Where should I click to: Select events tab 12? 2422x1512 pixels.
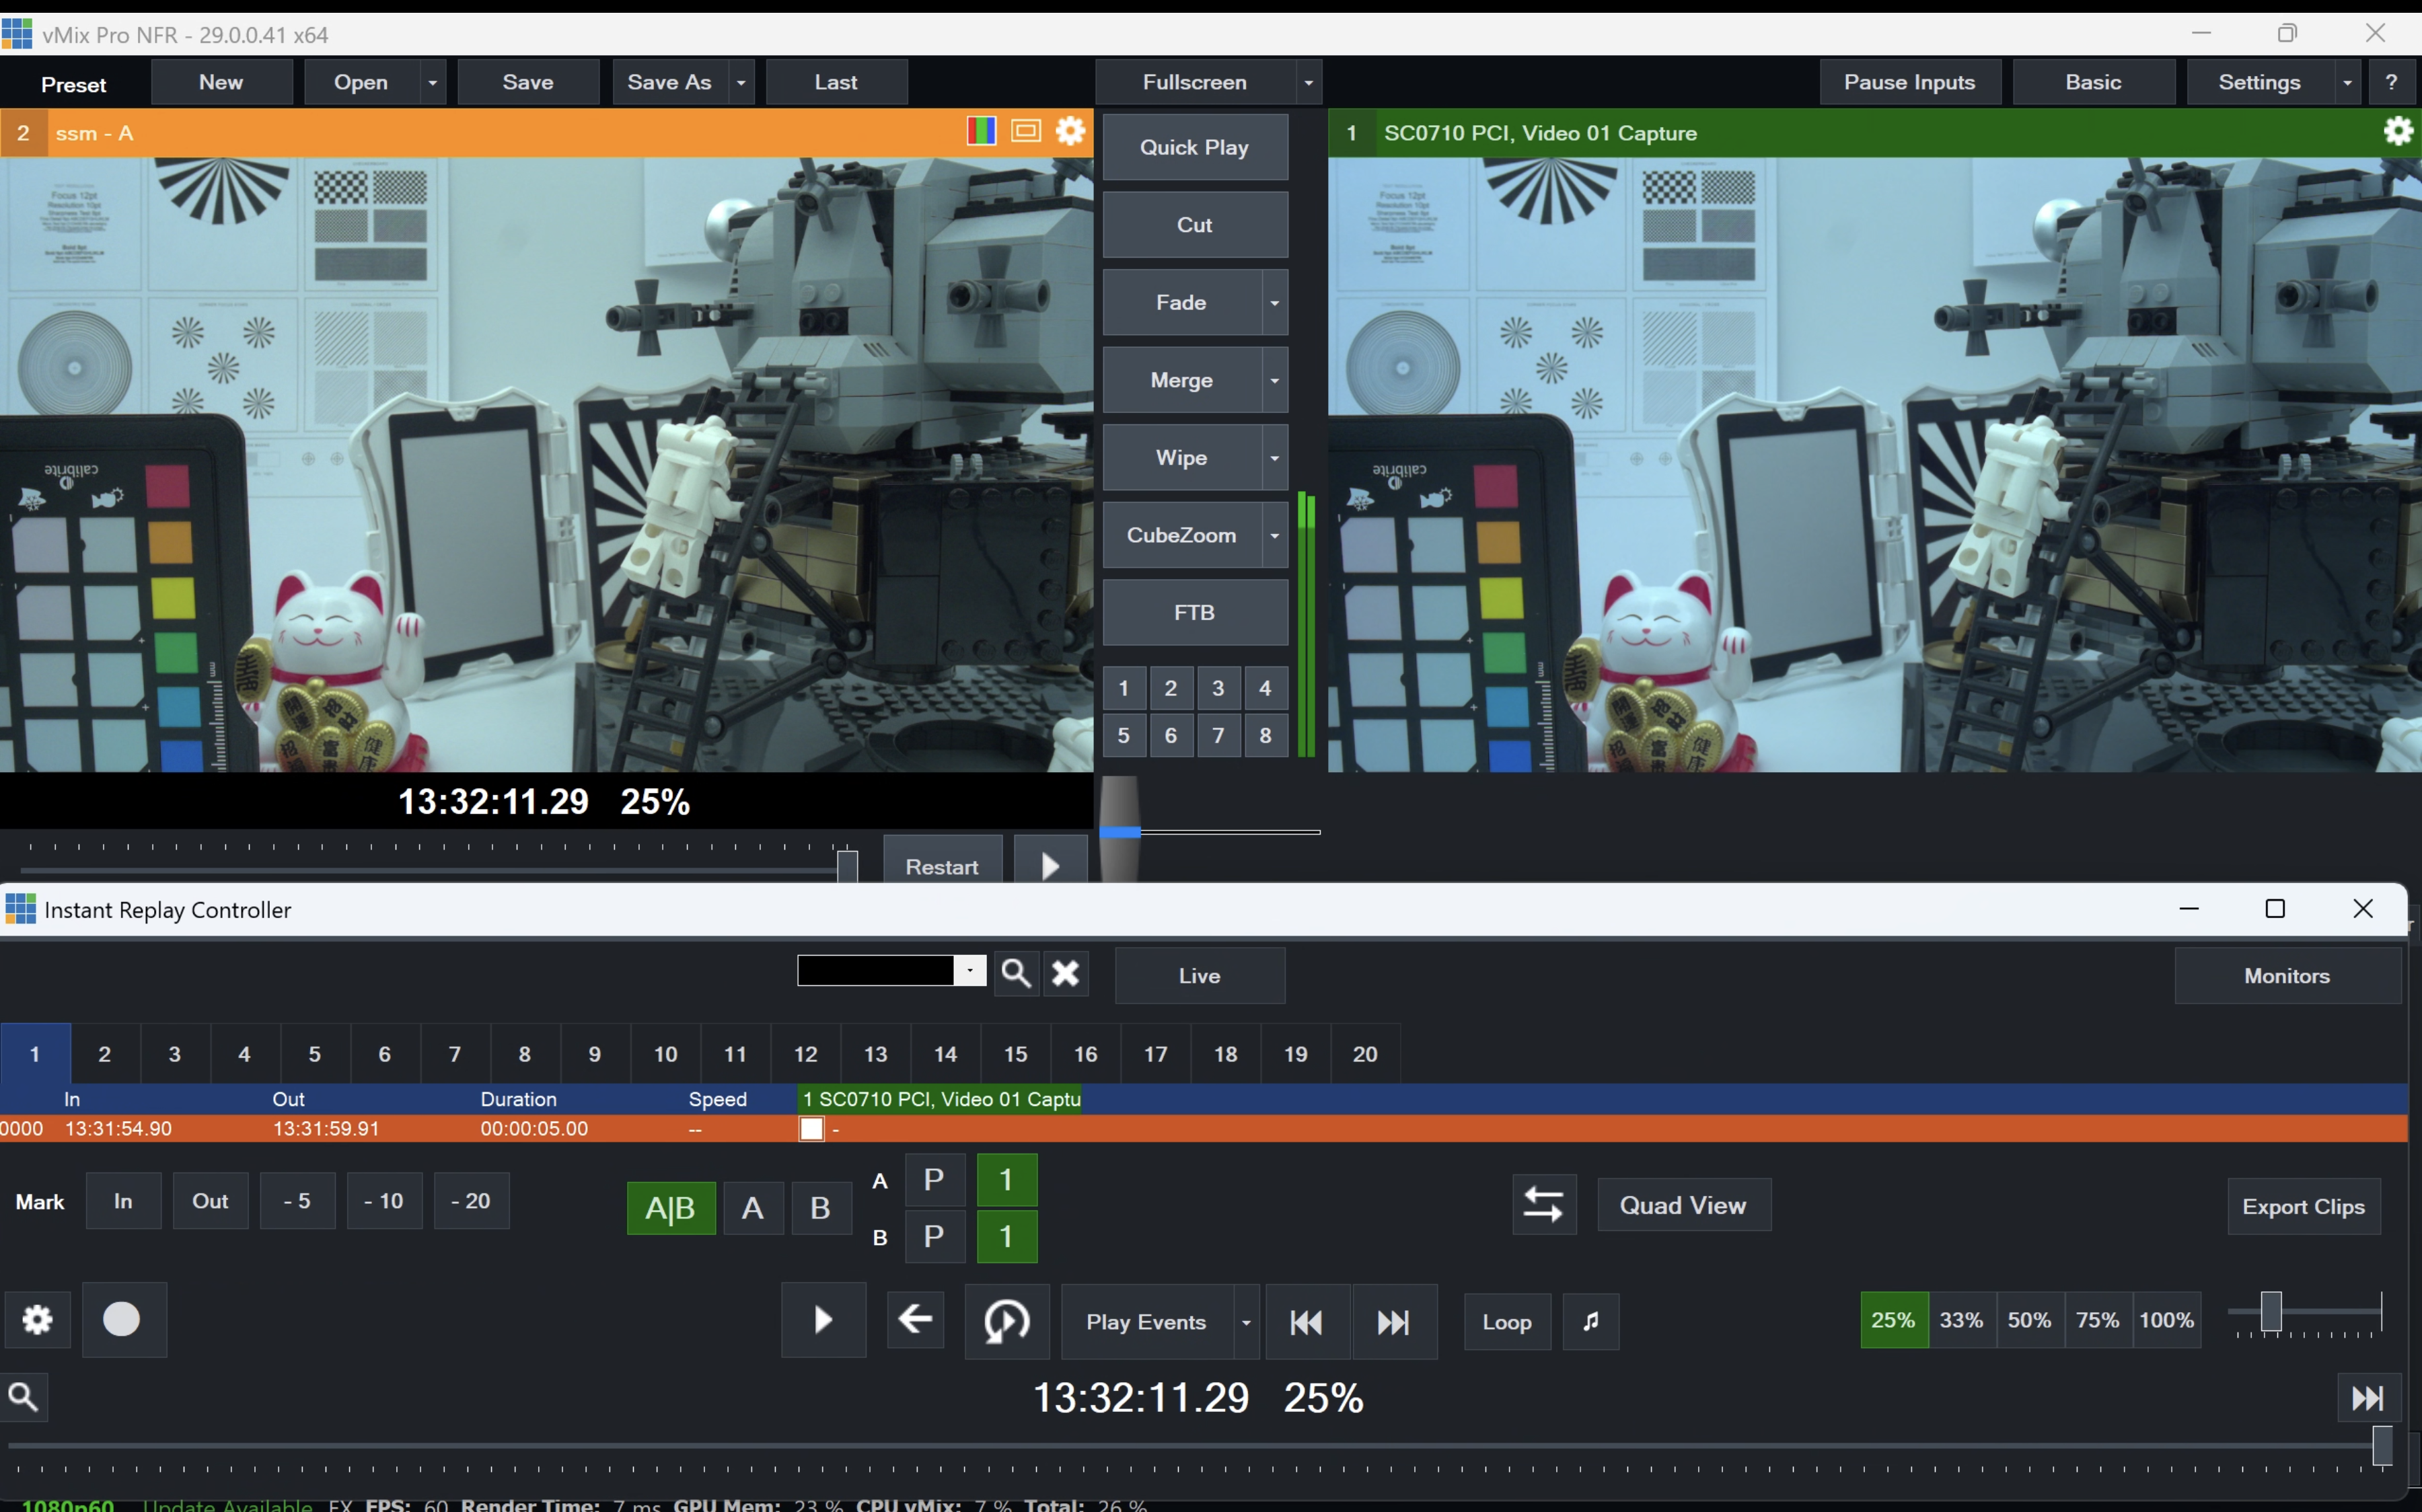click(805, 1053)
